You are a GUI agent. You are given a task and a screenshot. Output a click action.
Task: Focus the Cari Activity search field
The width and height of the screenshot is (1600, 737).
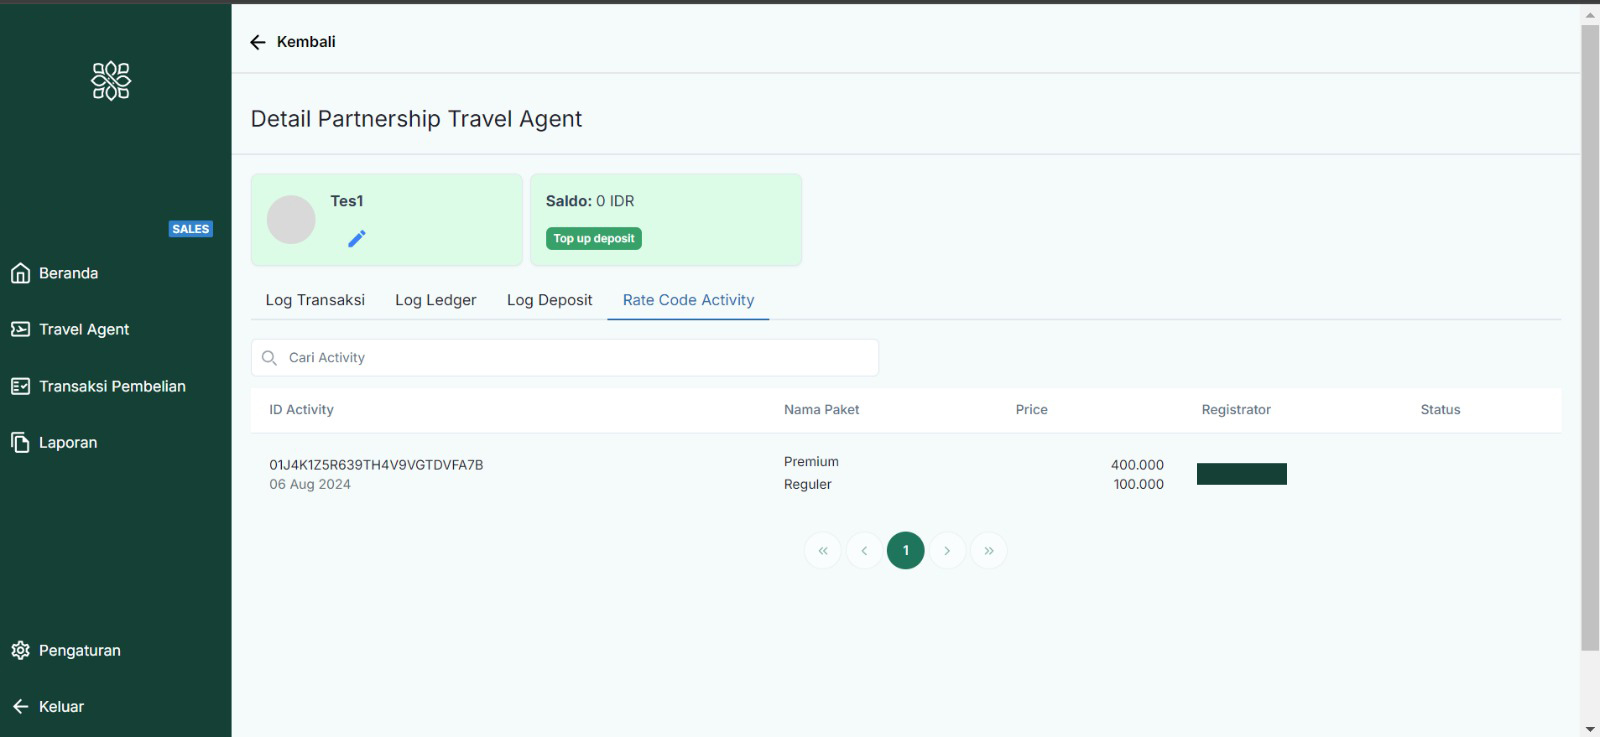(x=580, y=357)
